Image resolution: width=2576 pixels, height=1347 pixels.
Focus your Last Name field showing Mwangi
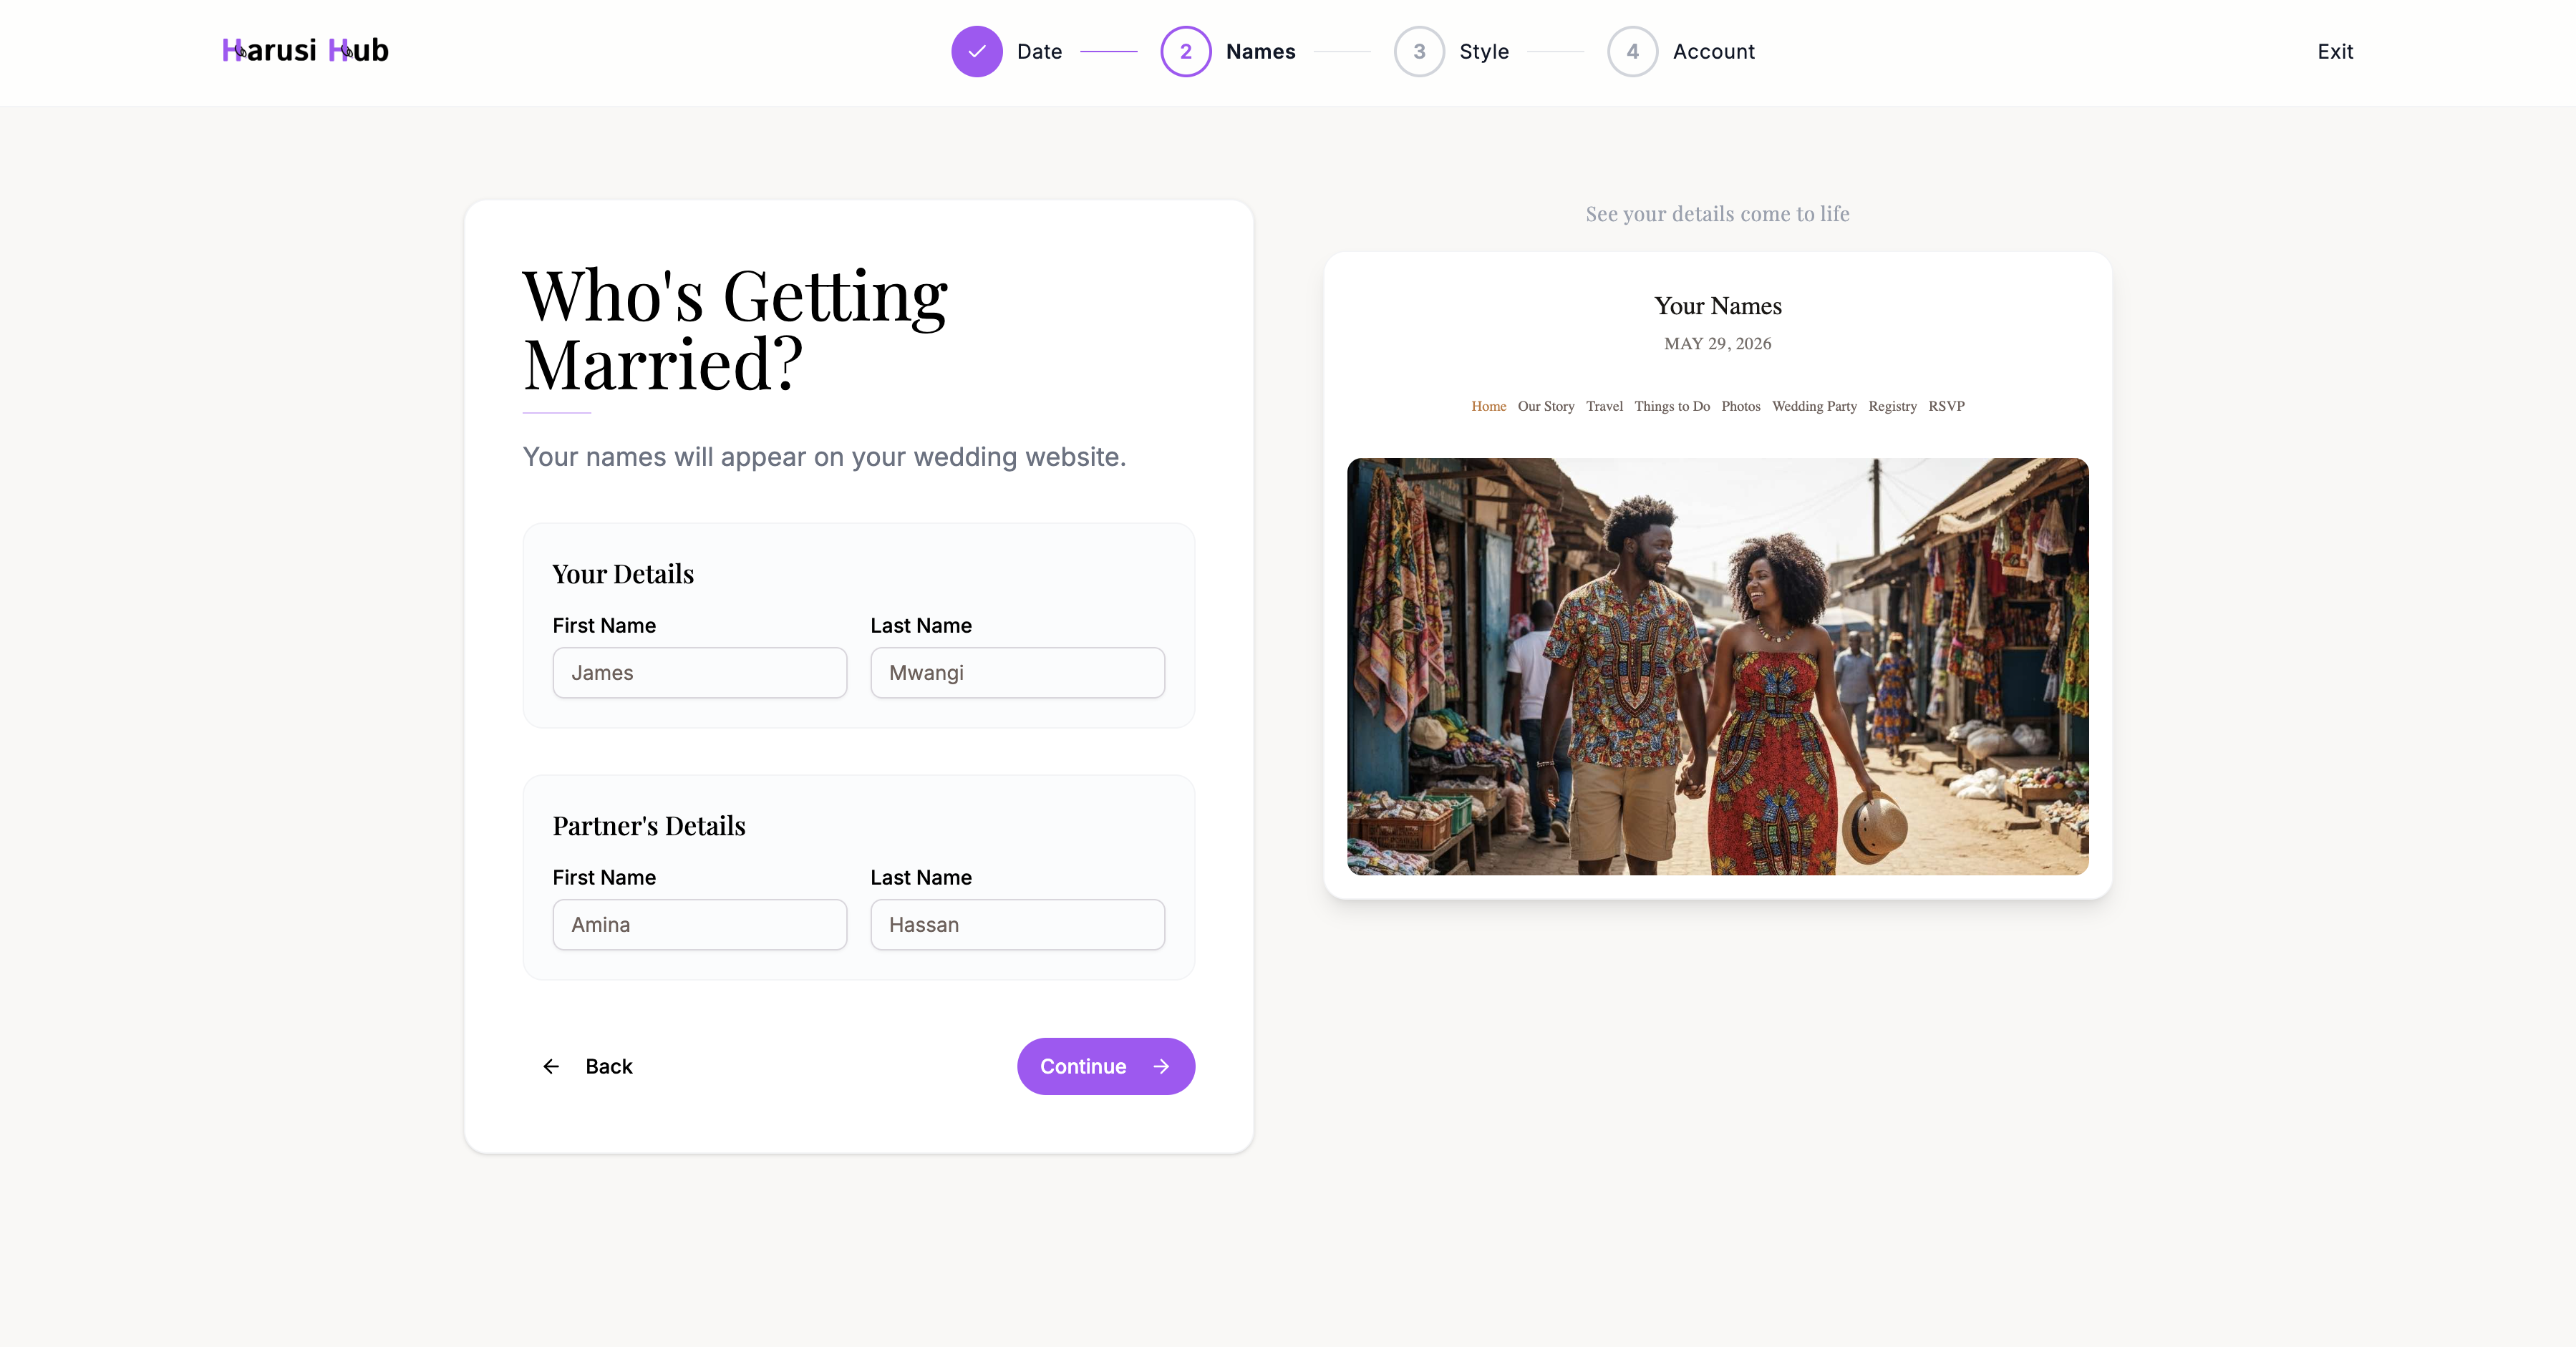click(1017, 672)
